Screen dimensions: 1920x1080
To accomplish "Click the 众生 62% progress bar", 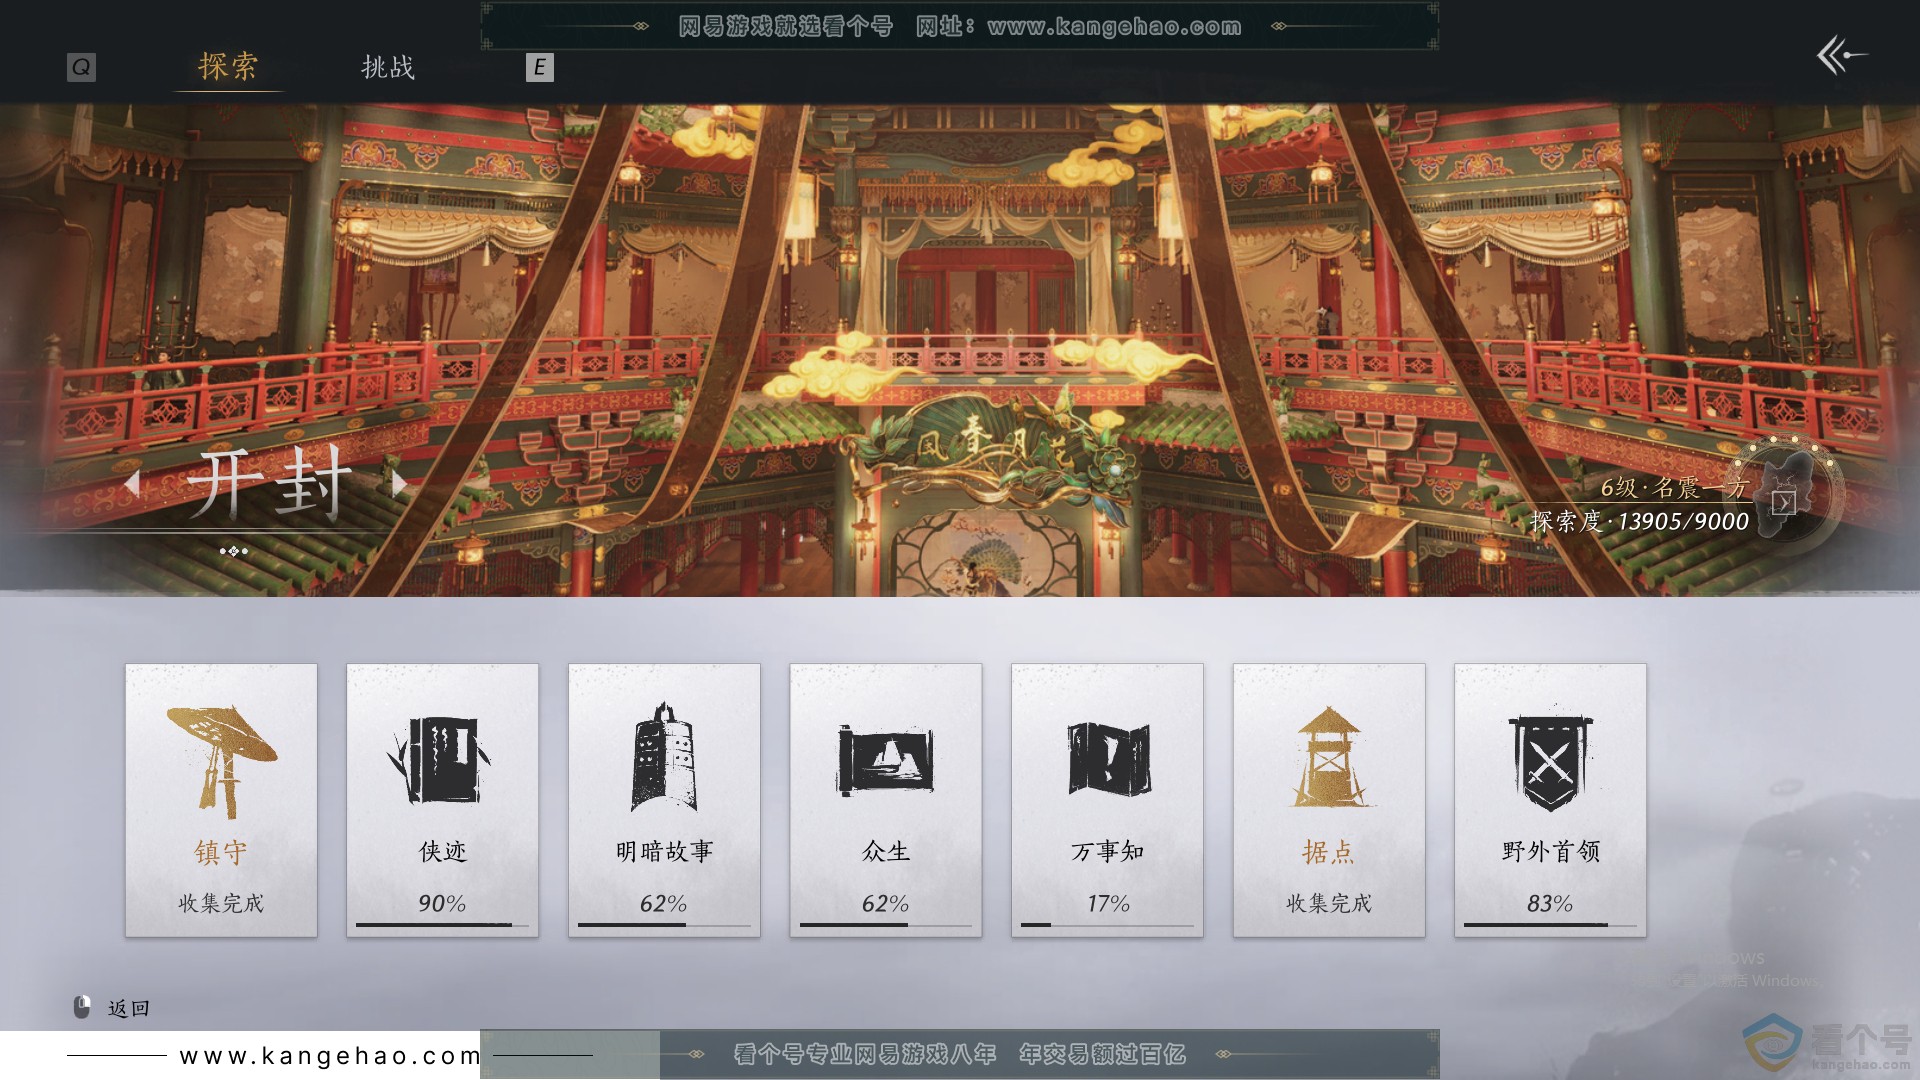I will tap(886, 925).
